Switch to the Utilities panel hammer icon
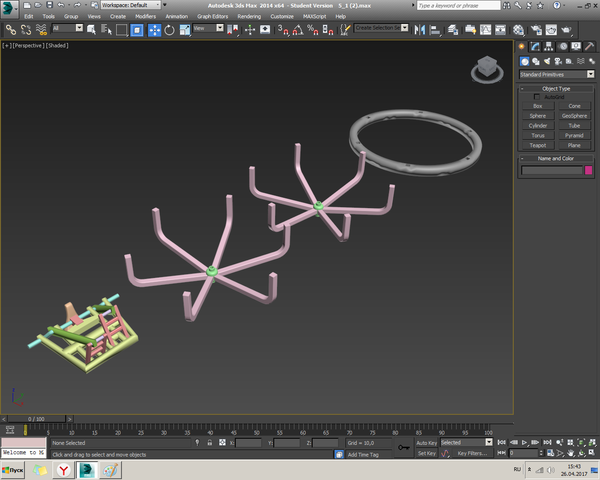Image resolution: width=600 pixels, height=480 pixels. [x=588, y=46]
